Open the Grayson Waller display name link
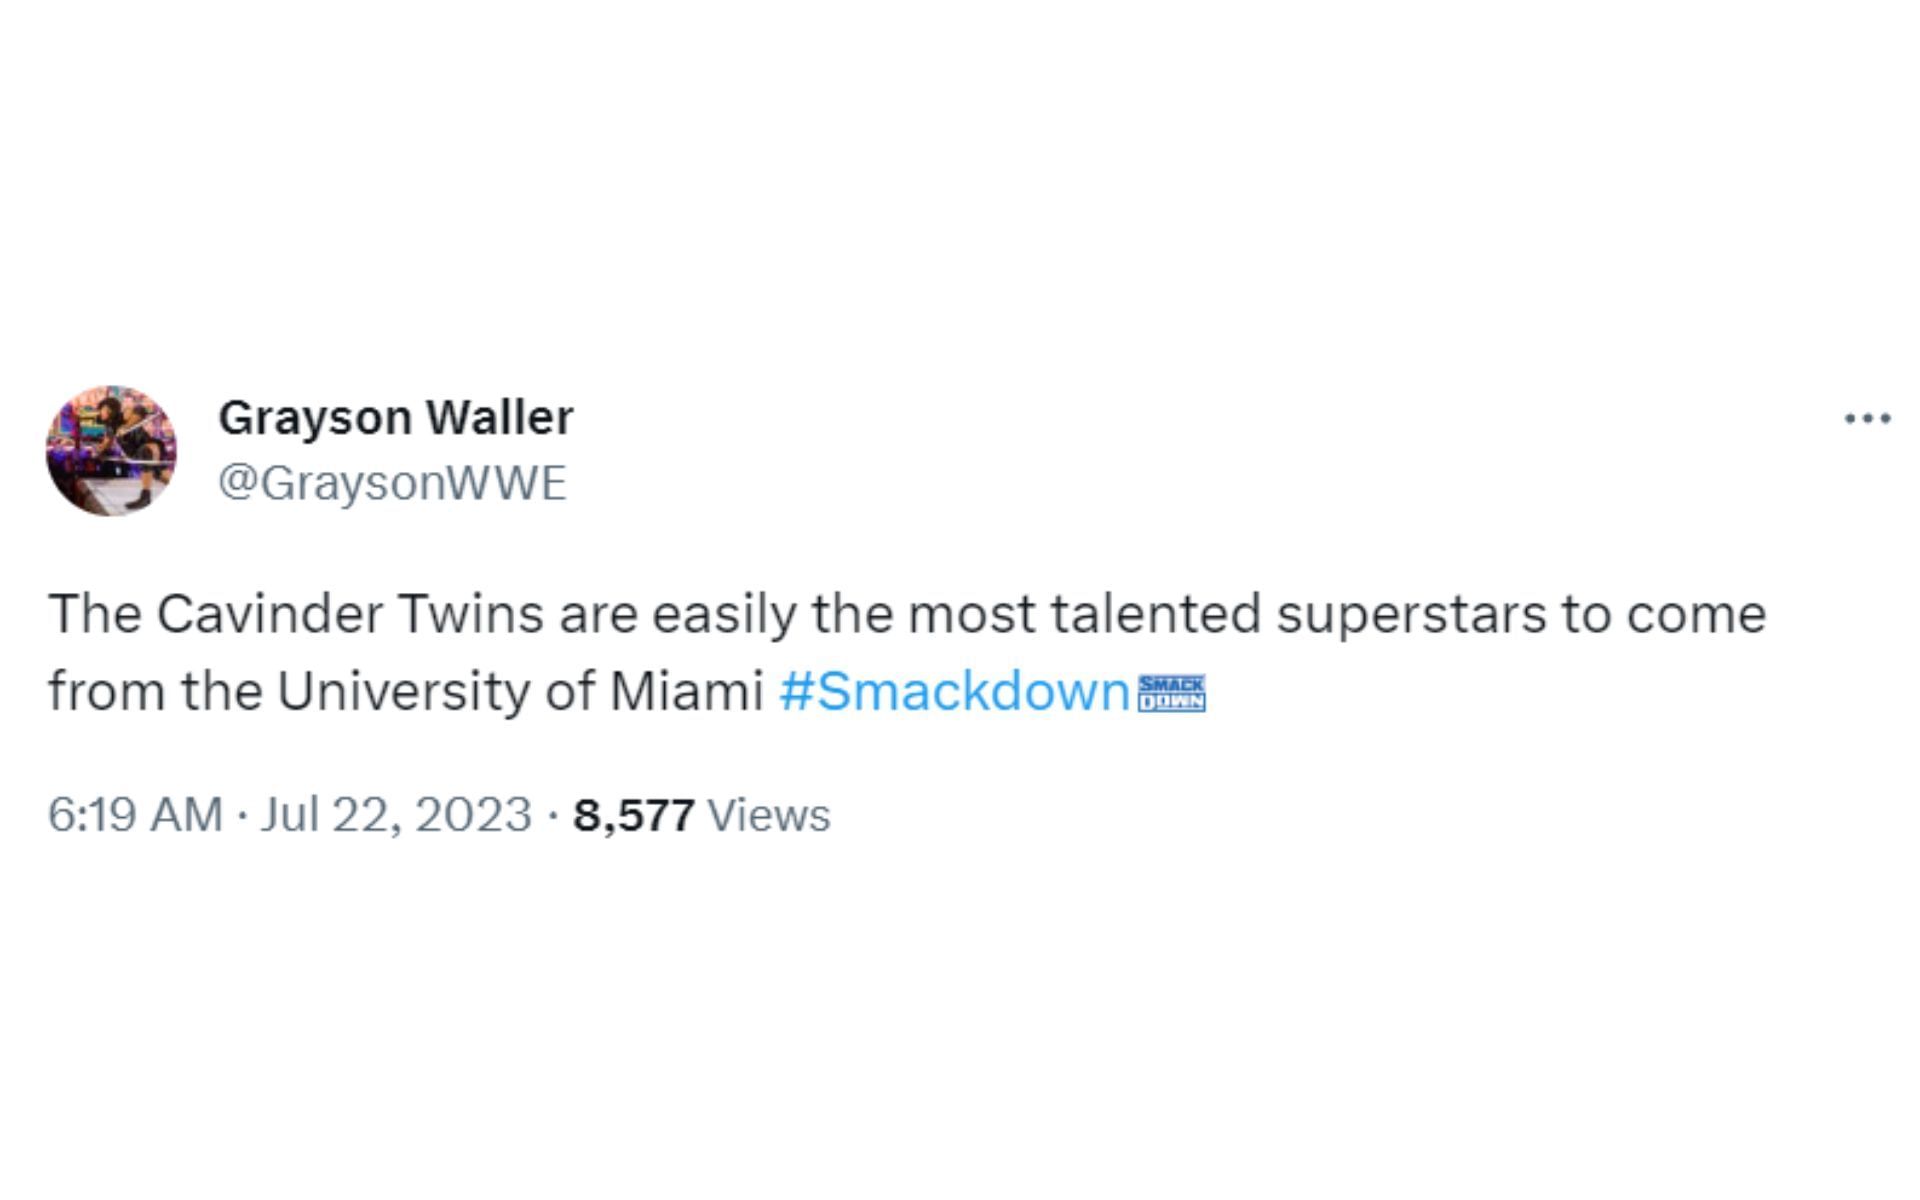Screen dimensions: 1920x1200 [396, 418]
